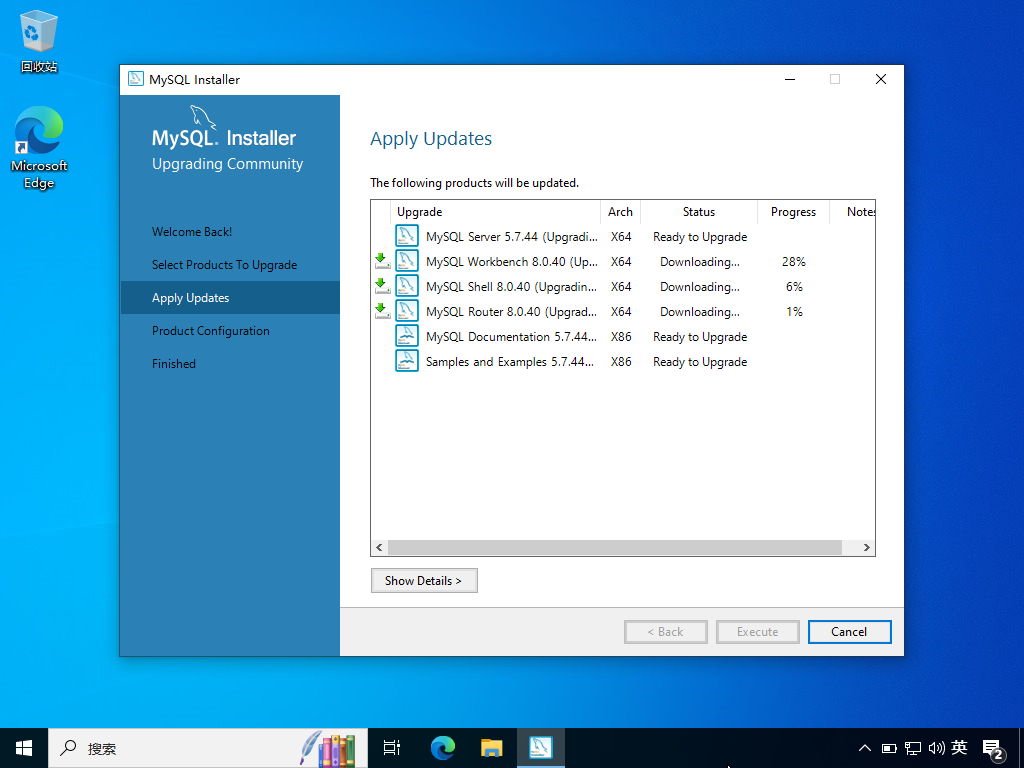Click the horizontal scrollbar right arrow
Image resolution: width=1024 pixels, height=768 pixels.
(x=867, y=548)
